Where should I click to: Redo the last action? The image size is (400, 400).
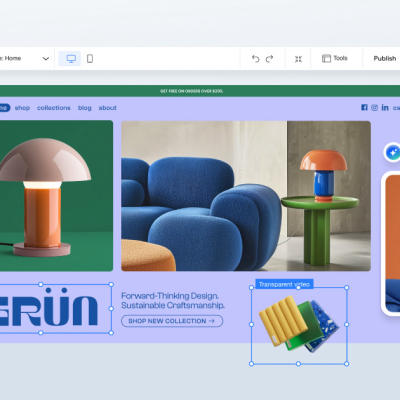(269, 59)
